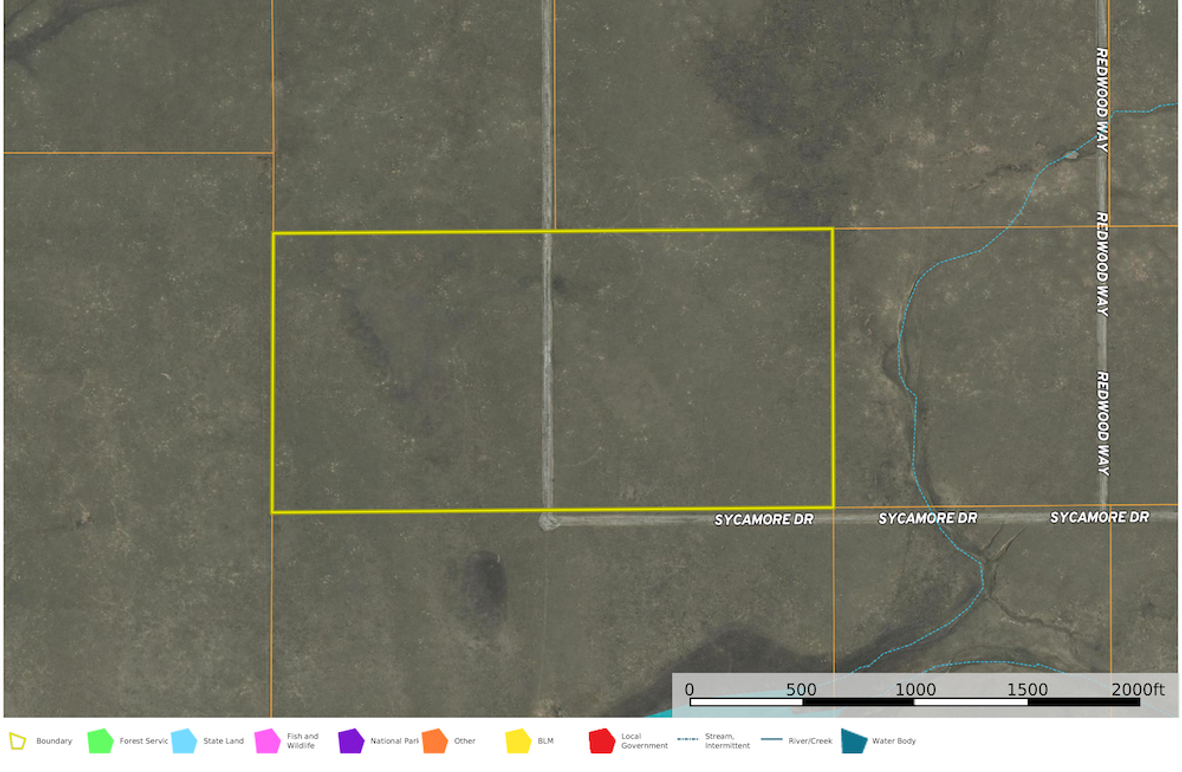1182x772 pixels.
Task: Click the green Forest Service legend icon
Action: click(x=100, y=741)
